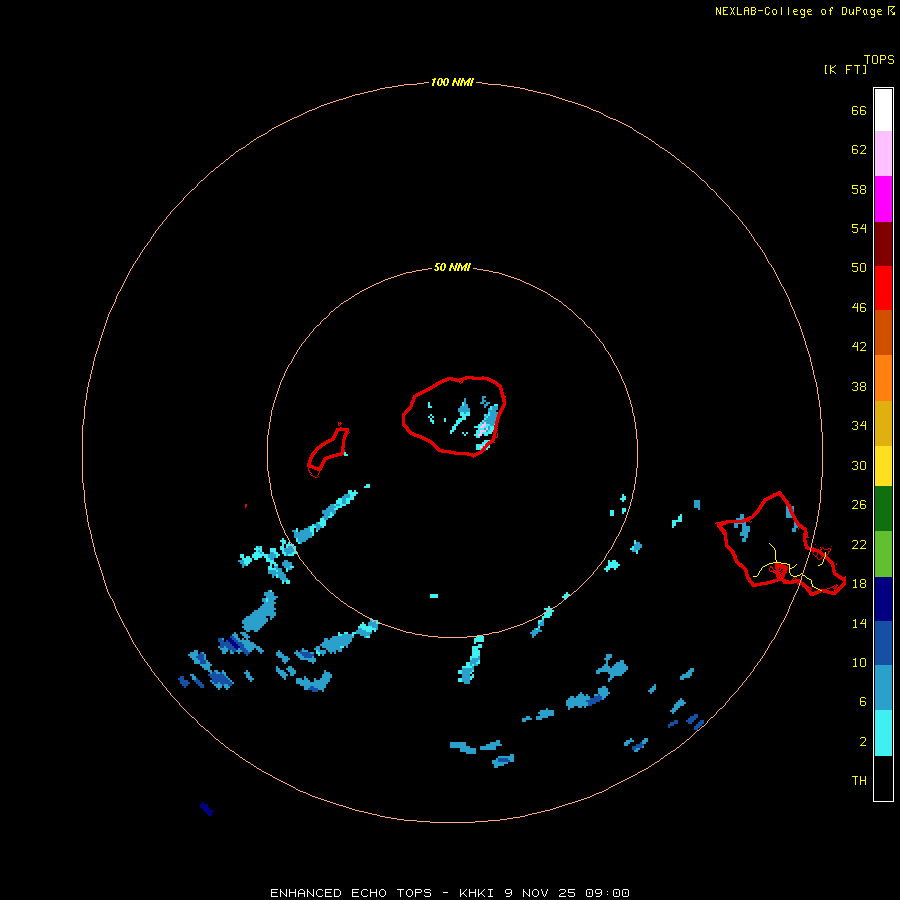Click the isolated navy echo outside the 100 NMI ring
The image size is (900, 900).
coord(207,809)
